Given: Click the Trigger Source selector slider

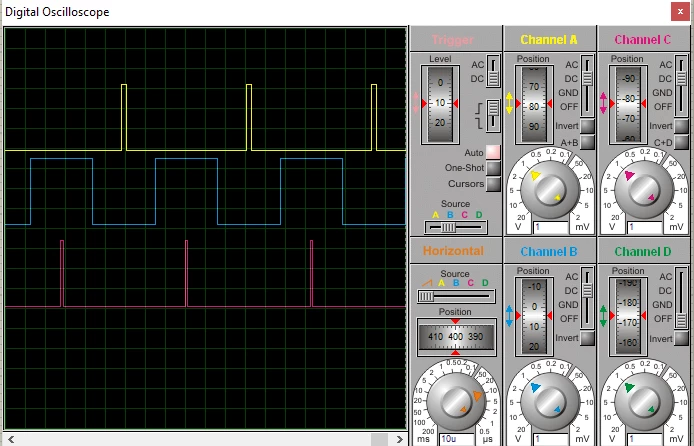Looking at the screenshot, I should [x=455, y=227].
